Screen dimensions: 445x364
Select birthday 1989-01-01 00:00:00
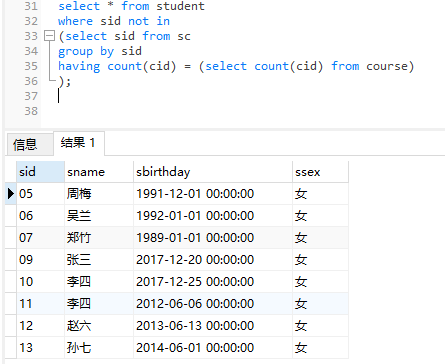point(213,238)
